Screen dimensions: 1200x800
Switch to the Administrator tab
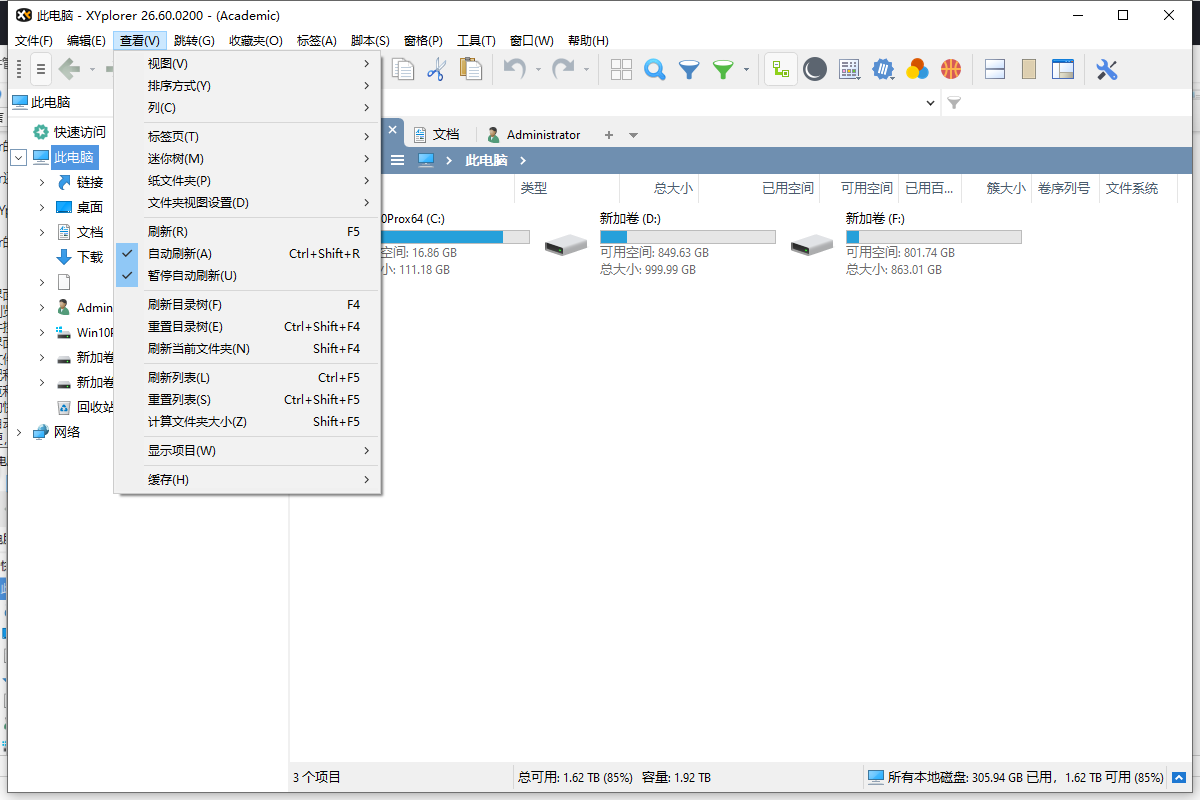click(533, 134)
